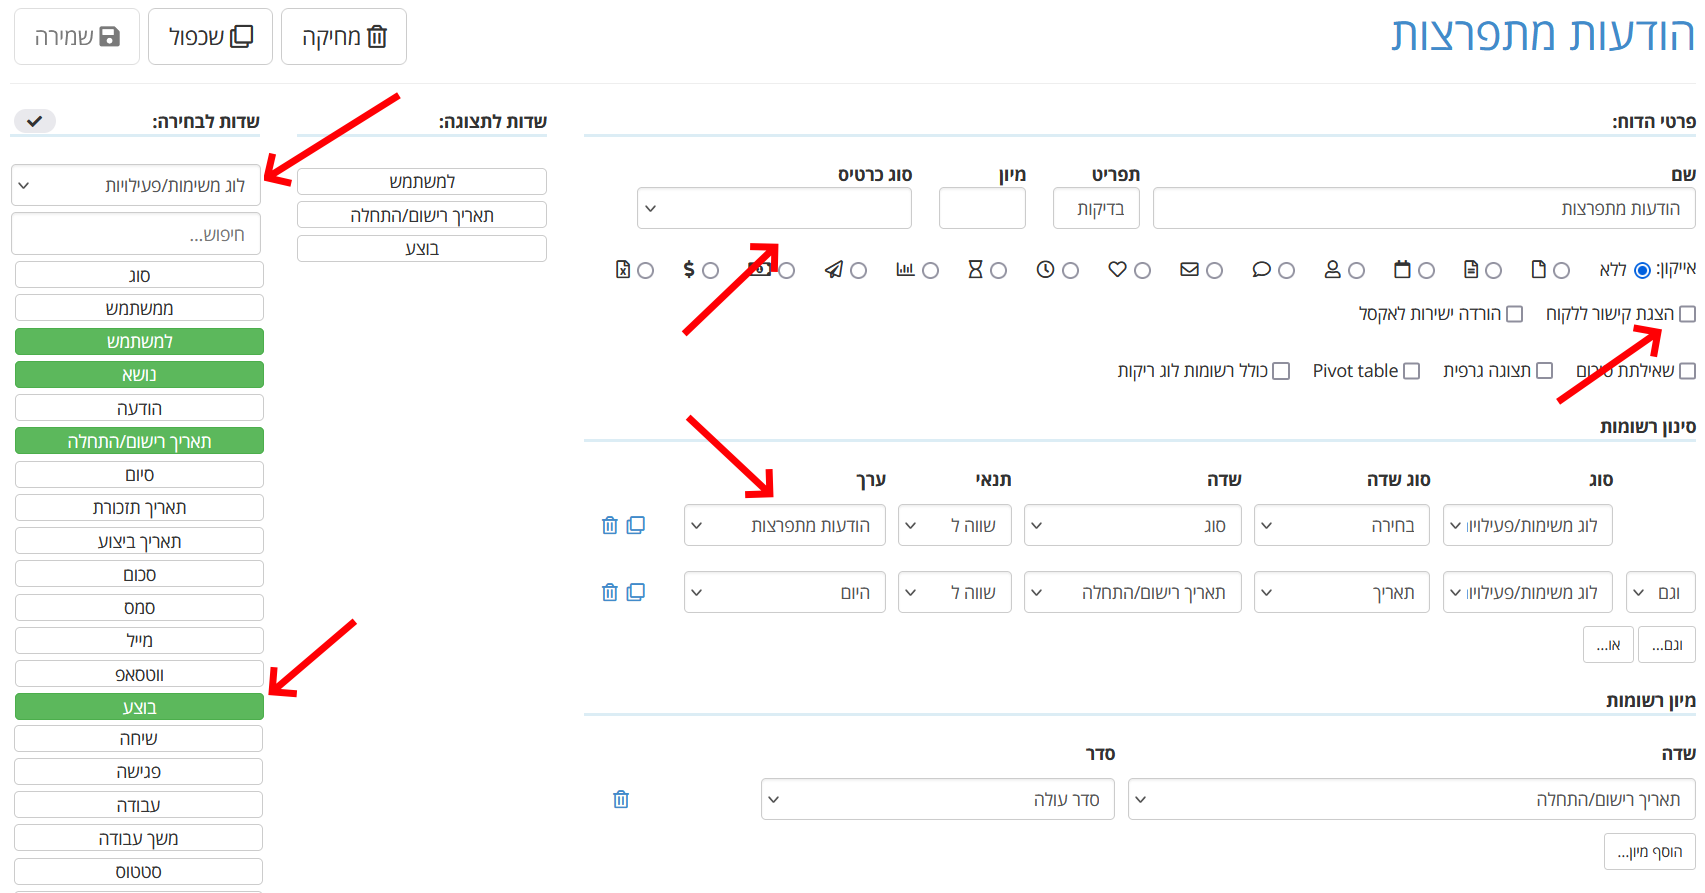
Task: Select the heart icon option
Action: click(x=1142, y=271)
